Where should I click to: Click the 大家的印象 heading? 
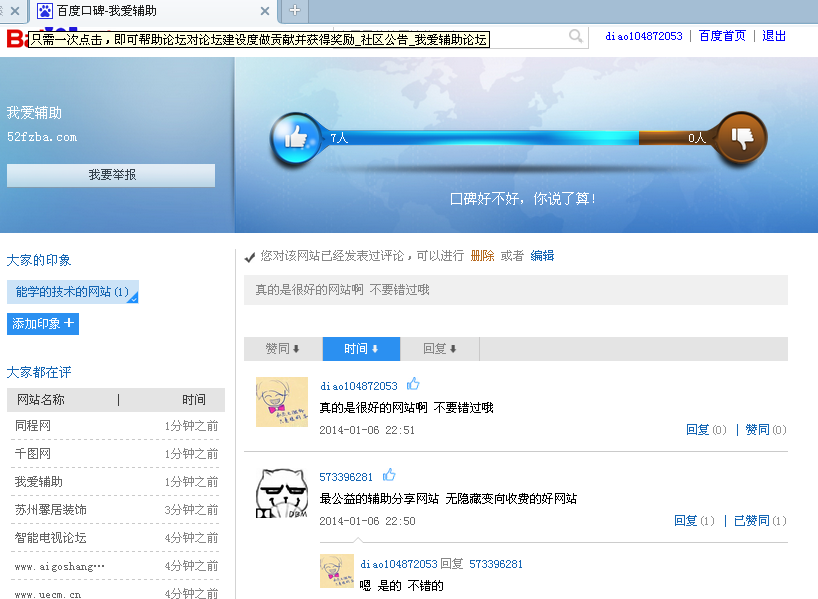point(39,260)
